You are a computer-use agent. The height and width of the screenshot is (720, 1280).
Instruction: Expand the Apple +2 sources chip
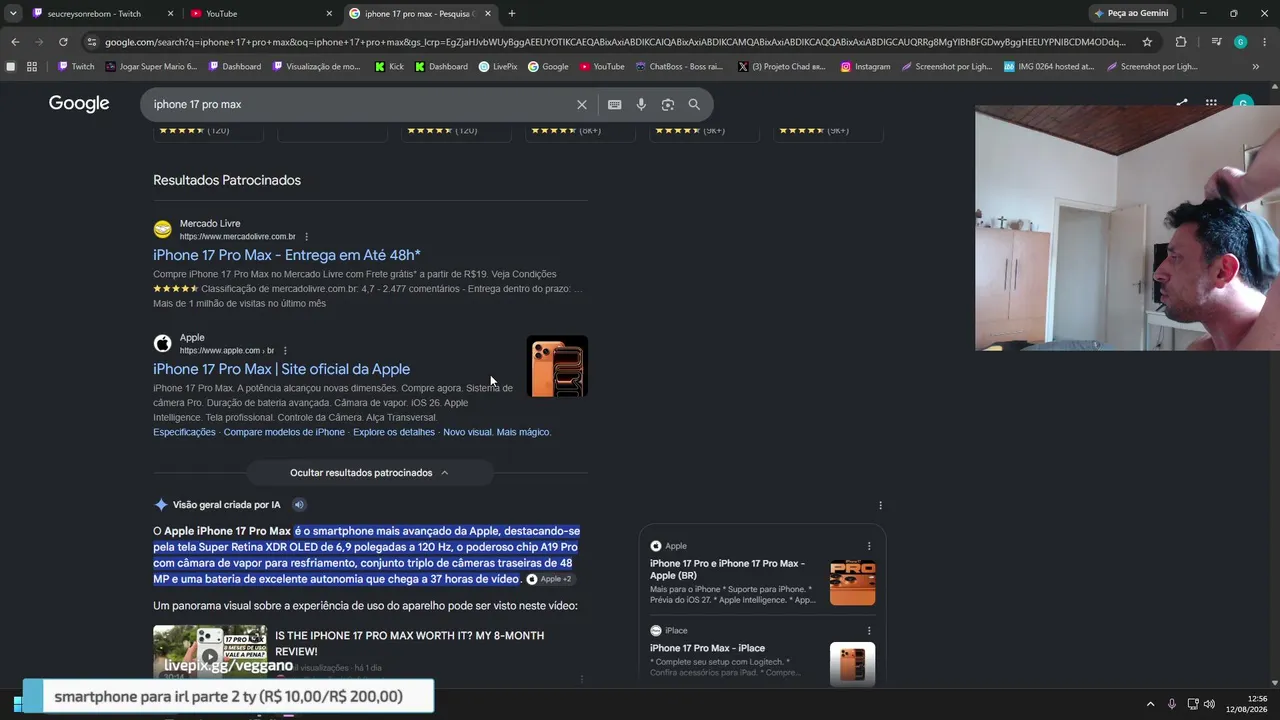coord(550,579)
